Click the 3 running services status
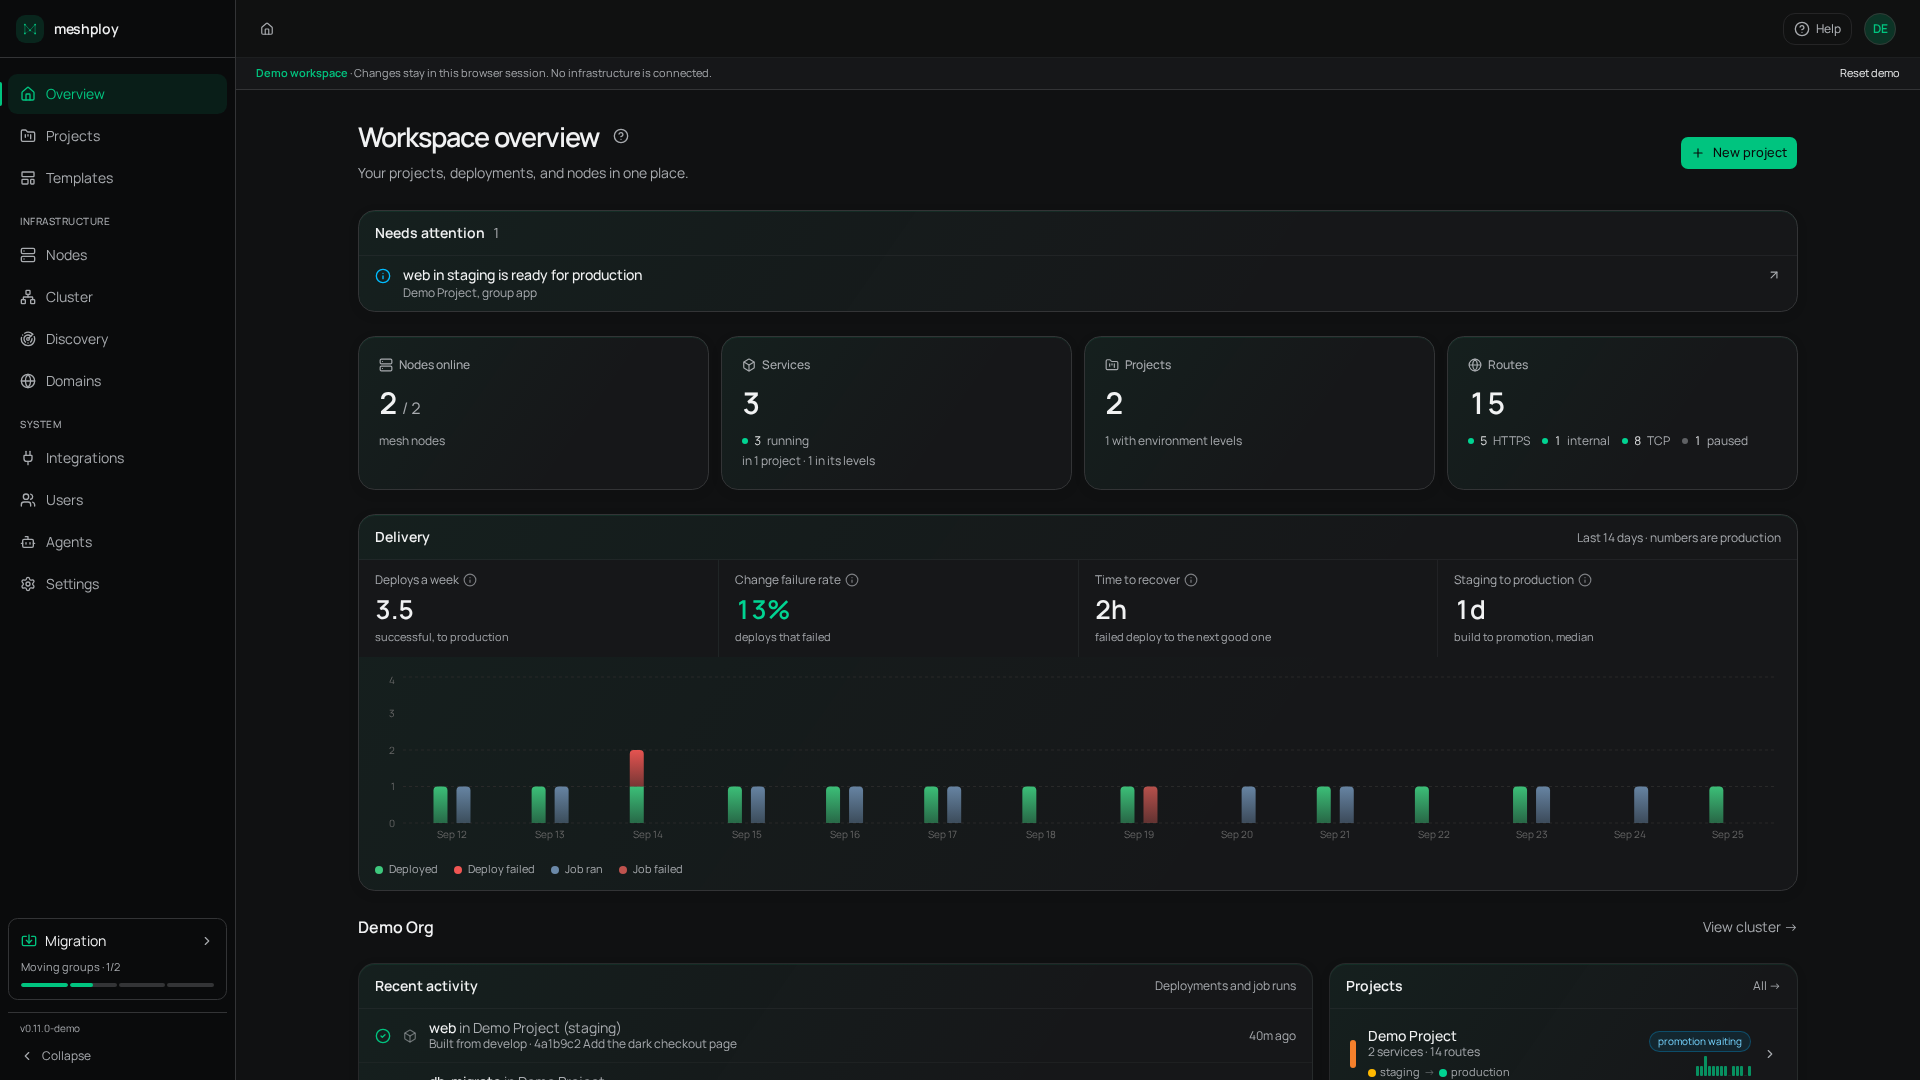1920x1080 pixels. tap(775, 441)
